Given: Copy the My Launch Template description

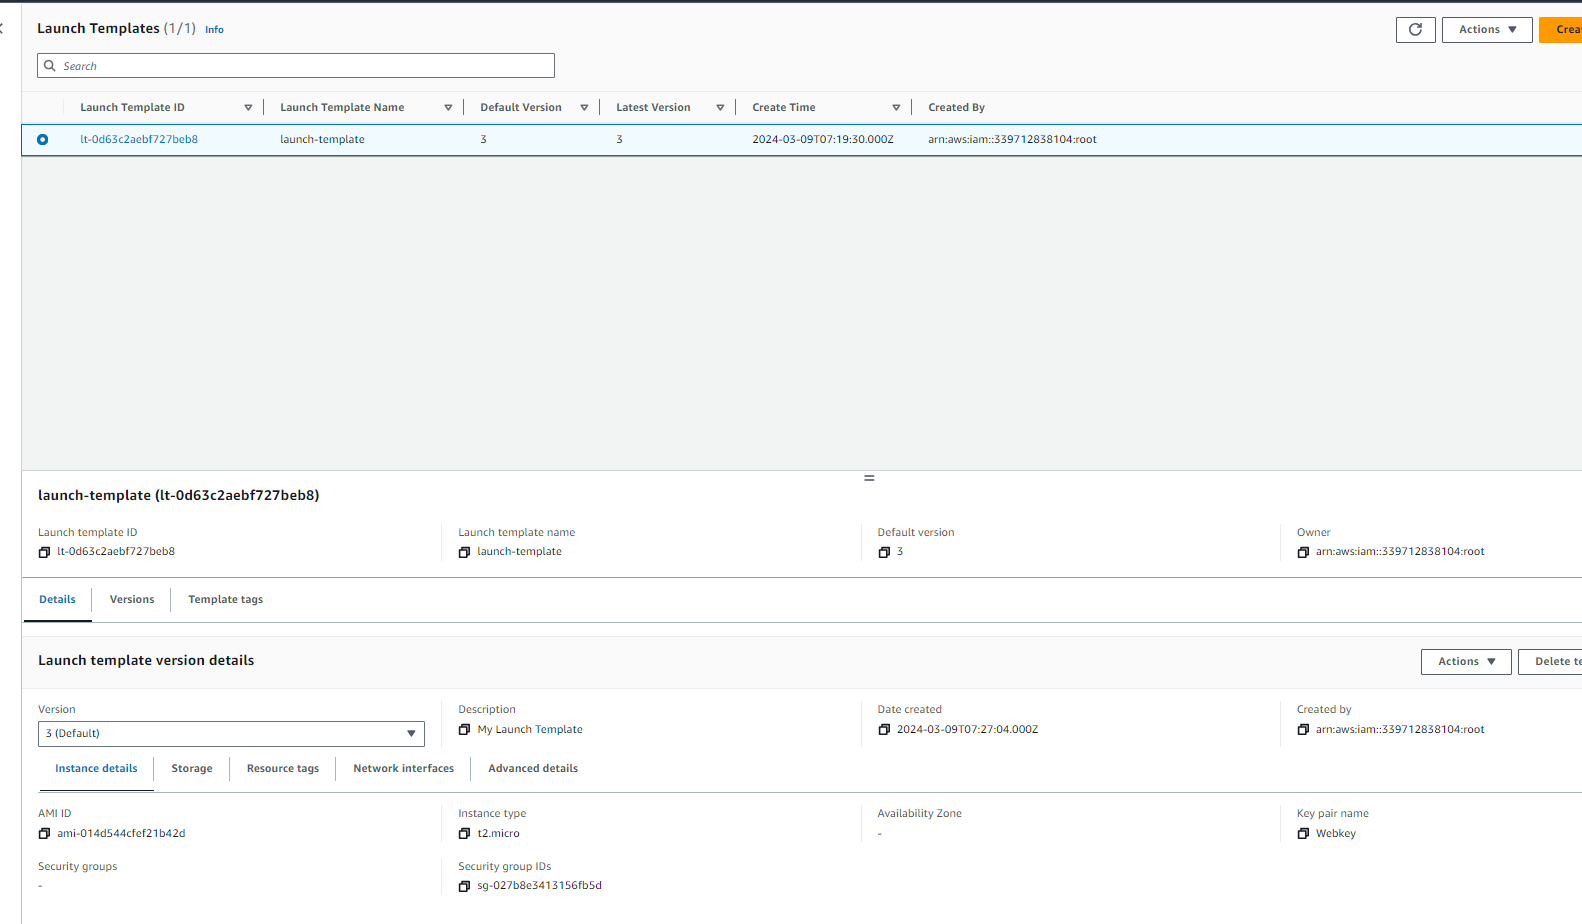Looking at the screenshot, I should coord(464,730).
